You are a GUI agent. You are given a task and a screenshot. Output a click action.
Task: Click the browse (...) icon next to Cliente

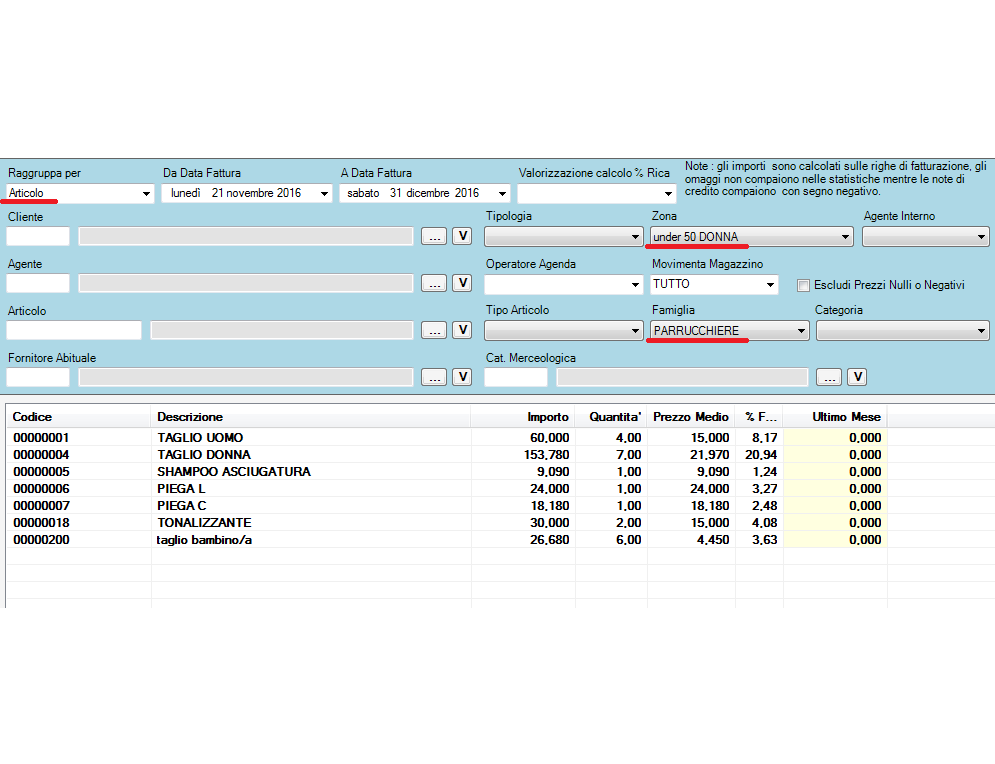tap(434, 236)
